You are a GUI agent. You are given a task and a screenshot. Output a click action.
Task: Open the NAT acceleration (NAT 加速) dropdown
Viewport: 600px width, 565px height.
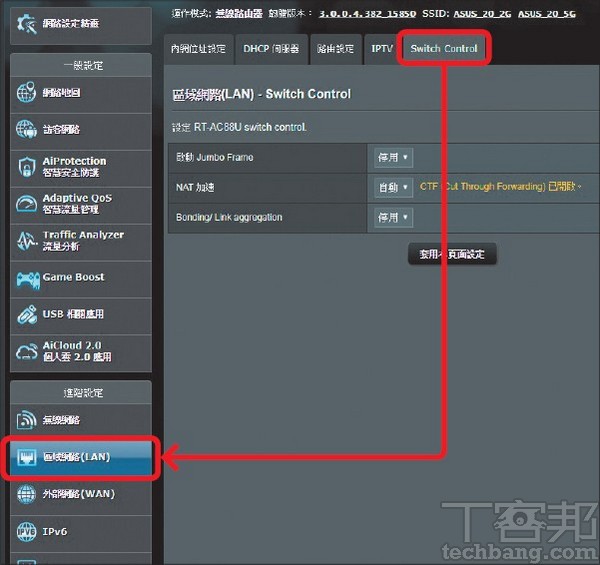click(392, 187)
